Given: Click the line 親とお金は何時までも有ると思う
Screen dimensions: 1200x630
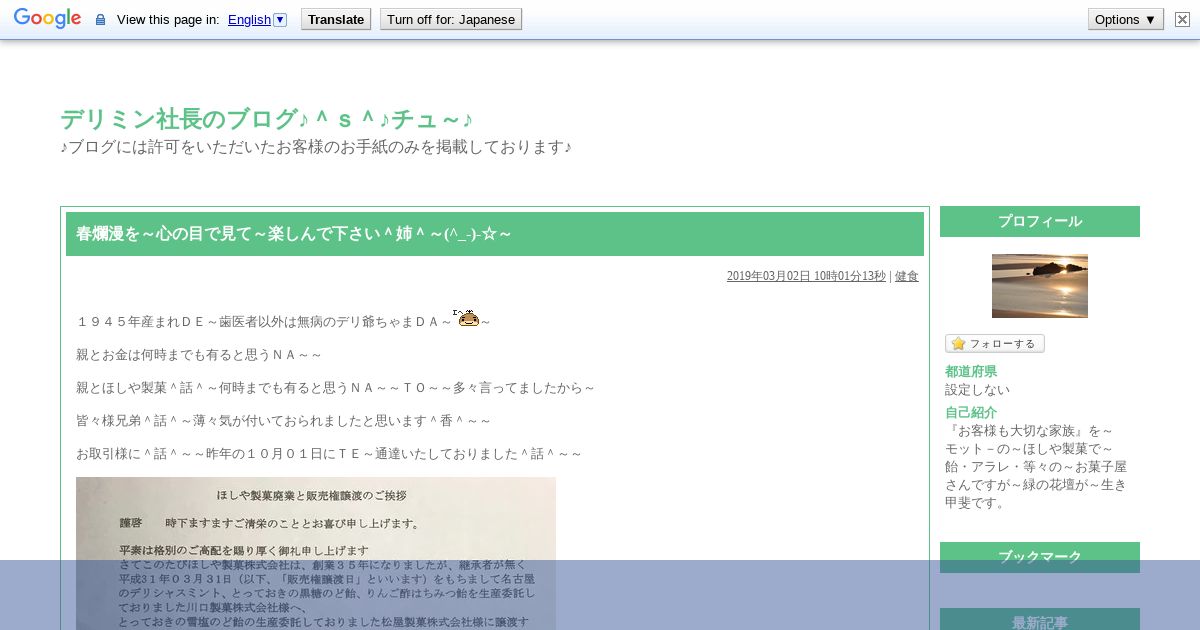Looking at the screenshot, I should click(x=199, y=355).
